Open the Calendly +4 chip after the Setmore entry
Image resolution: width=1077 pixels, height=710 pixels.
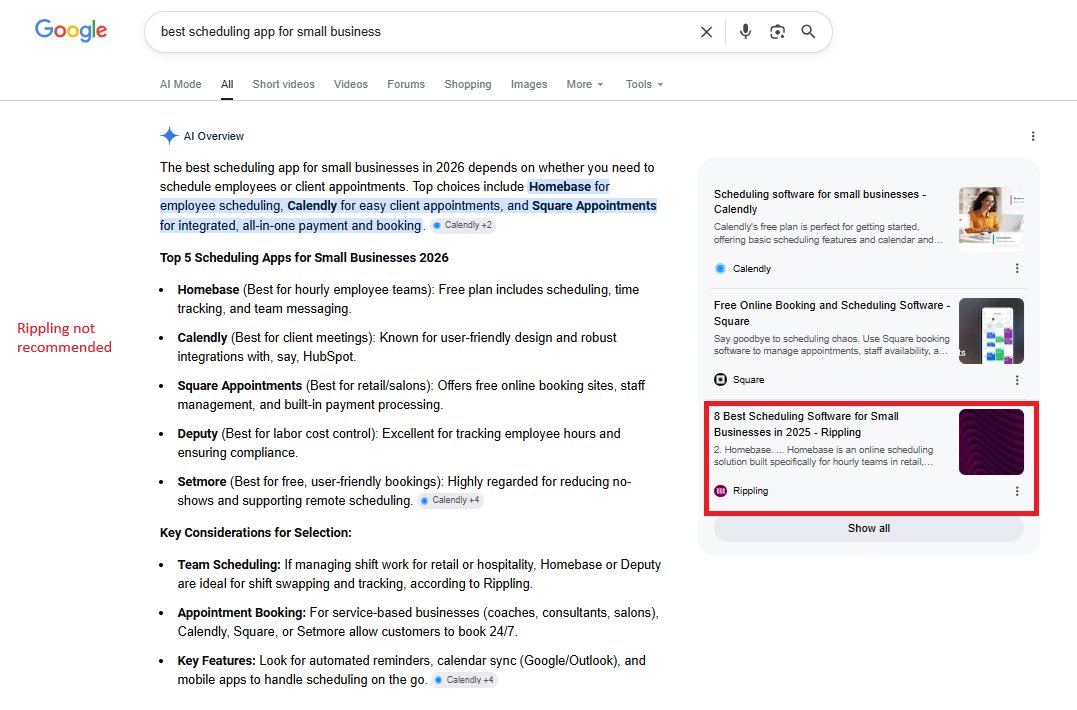(451, 500)
